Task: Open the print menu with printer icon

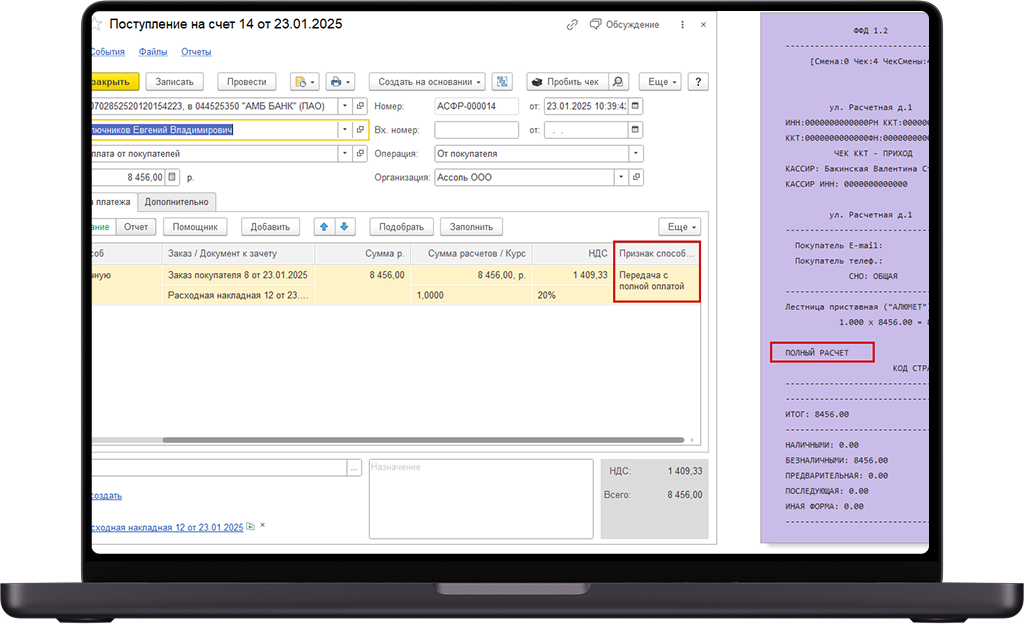Action: coord(340,82)
